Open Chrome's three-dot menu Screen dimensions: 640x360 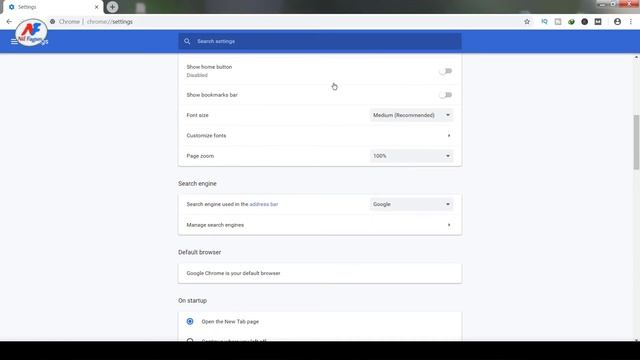tap(631, 22)
